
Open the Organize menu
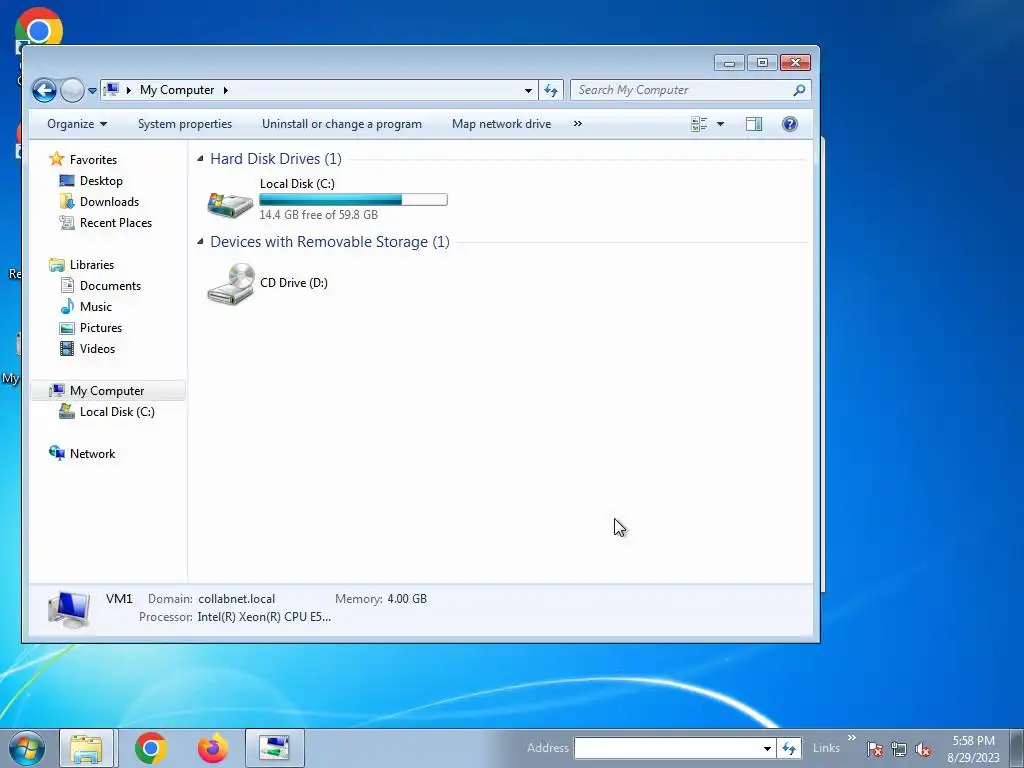click(77, 124)
